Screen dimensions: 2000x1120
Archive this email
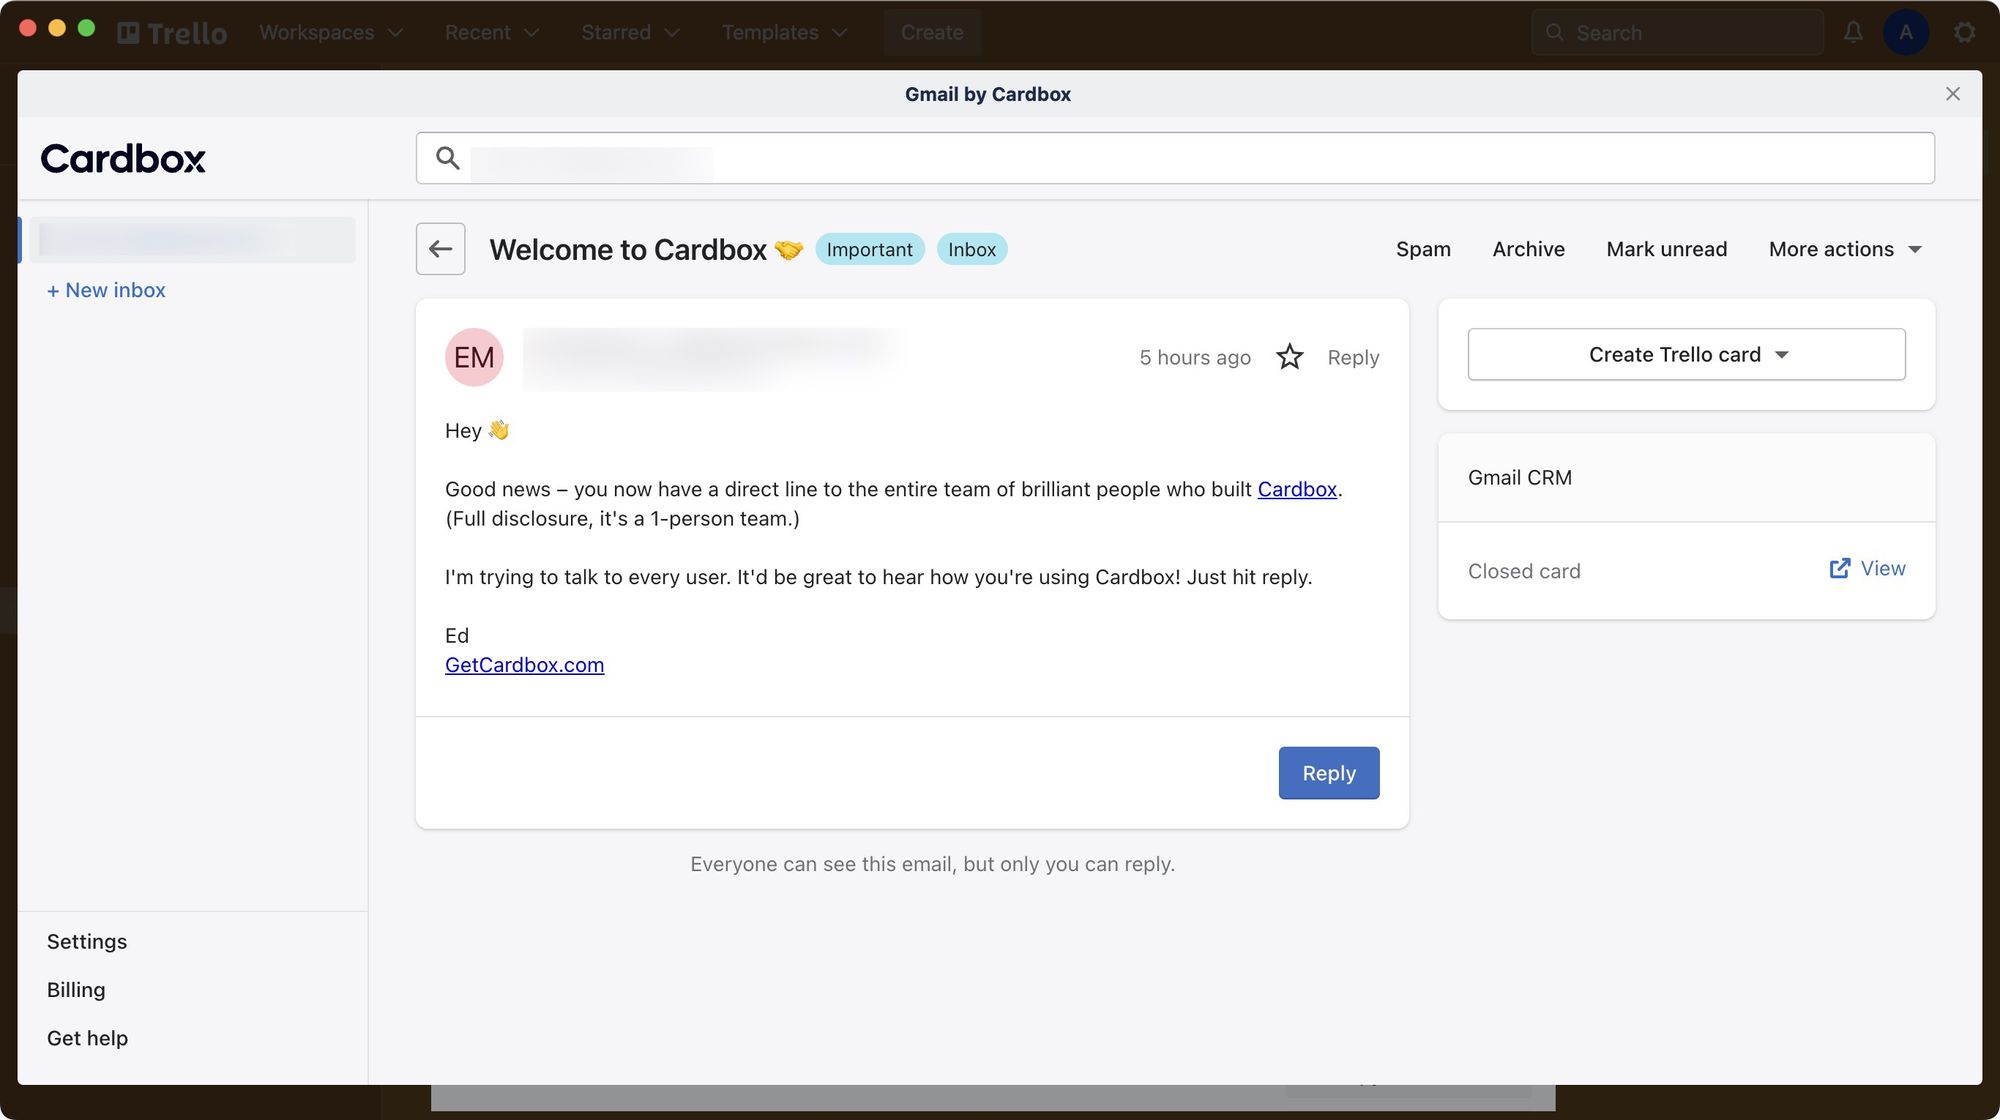tap(1528, 249)
